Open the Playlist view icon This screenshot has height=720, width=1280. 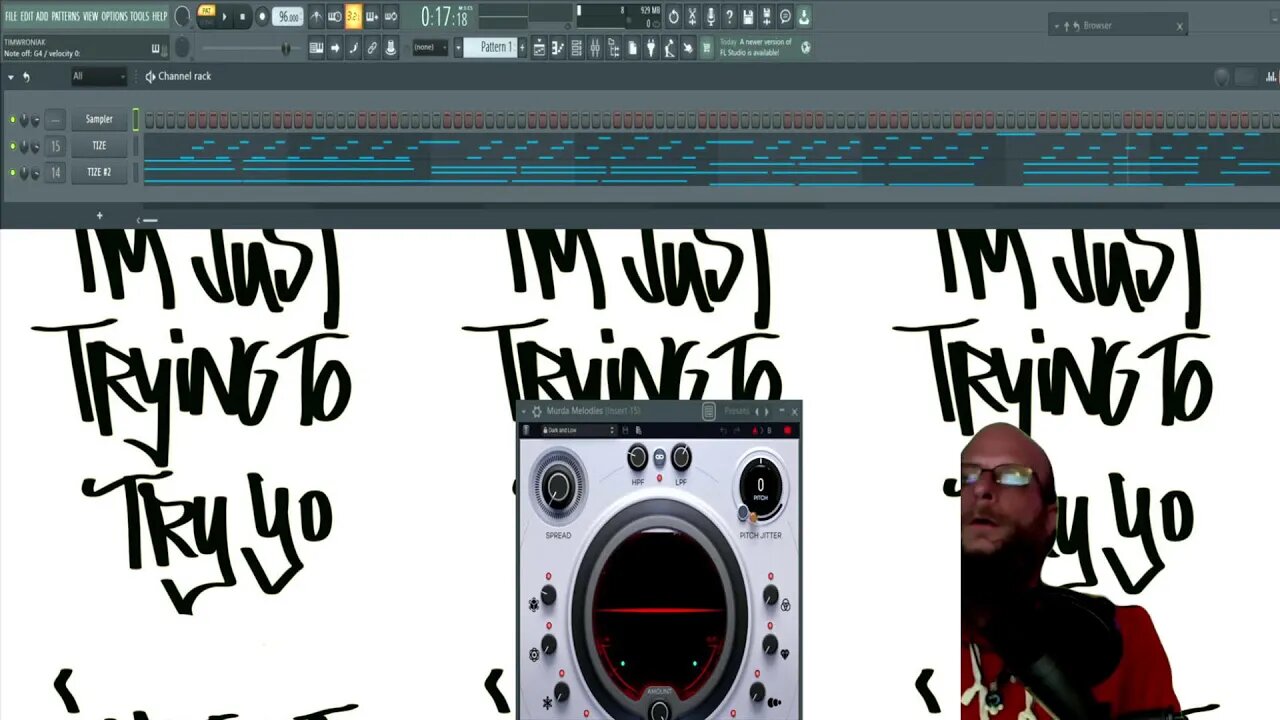pyautogui.click(x=539, y=48)
